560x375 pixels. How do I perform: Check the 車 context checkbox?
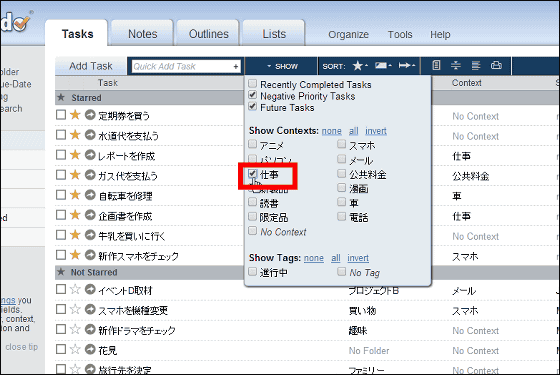point(342,202)
